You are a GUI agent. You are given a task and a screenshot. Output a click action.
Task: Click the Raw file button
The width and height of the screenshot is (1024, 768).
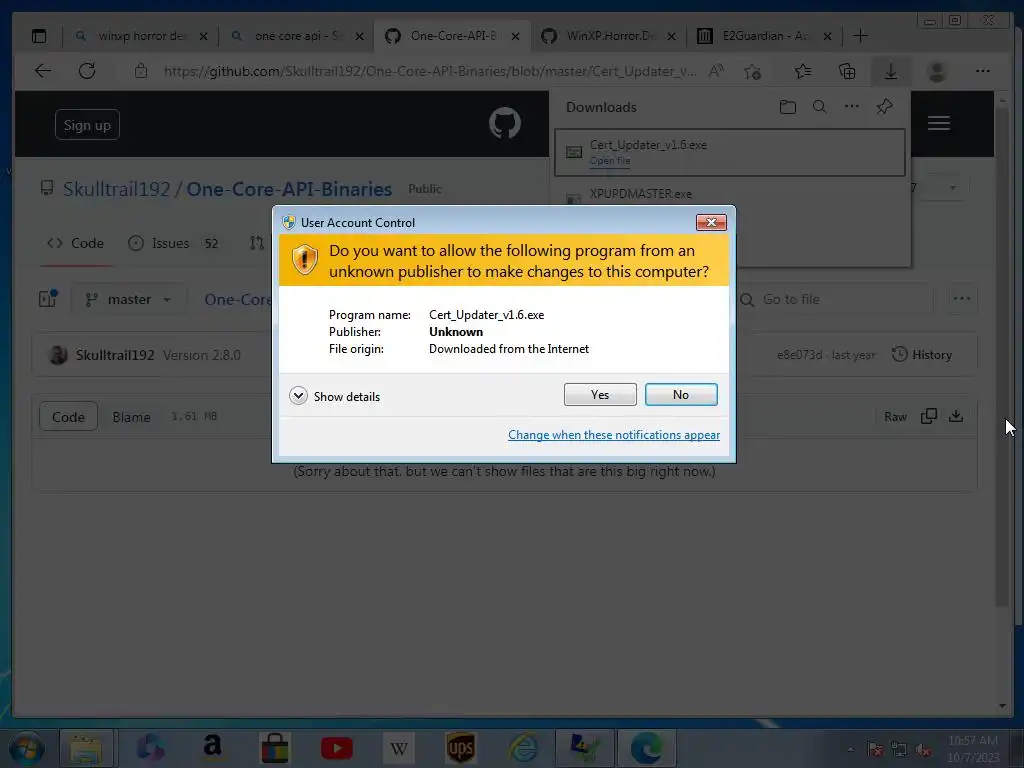[895, 417]
